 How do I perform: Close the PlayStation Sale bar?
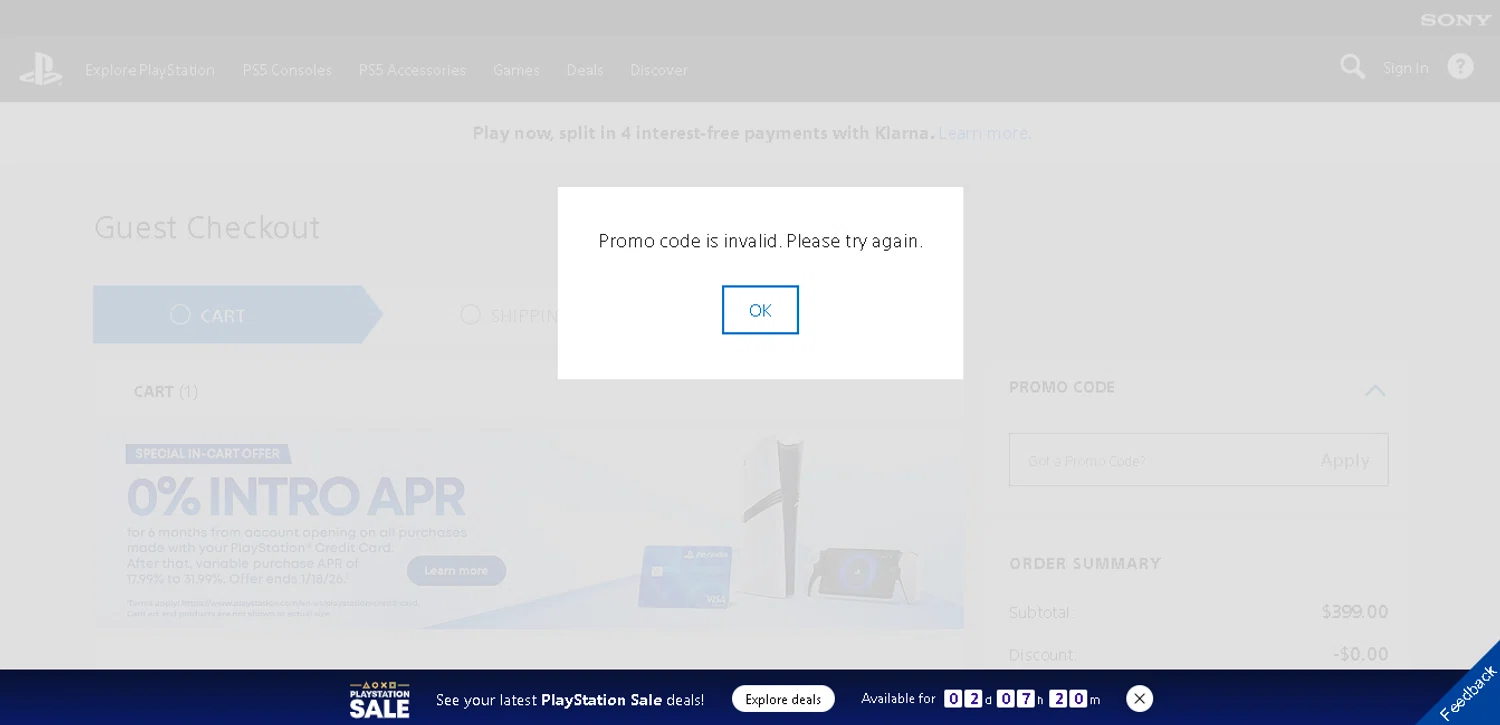click(x=1139, y=698)
